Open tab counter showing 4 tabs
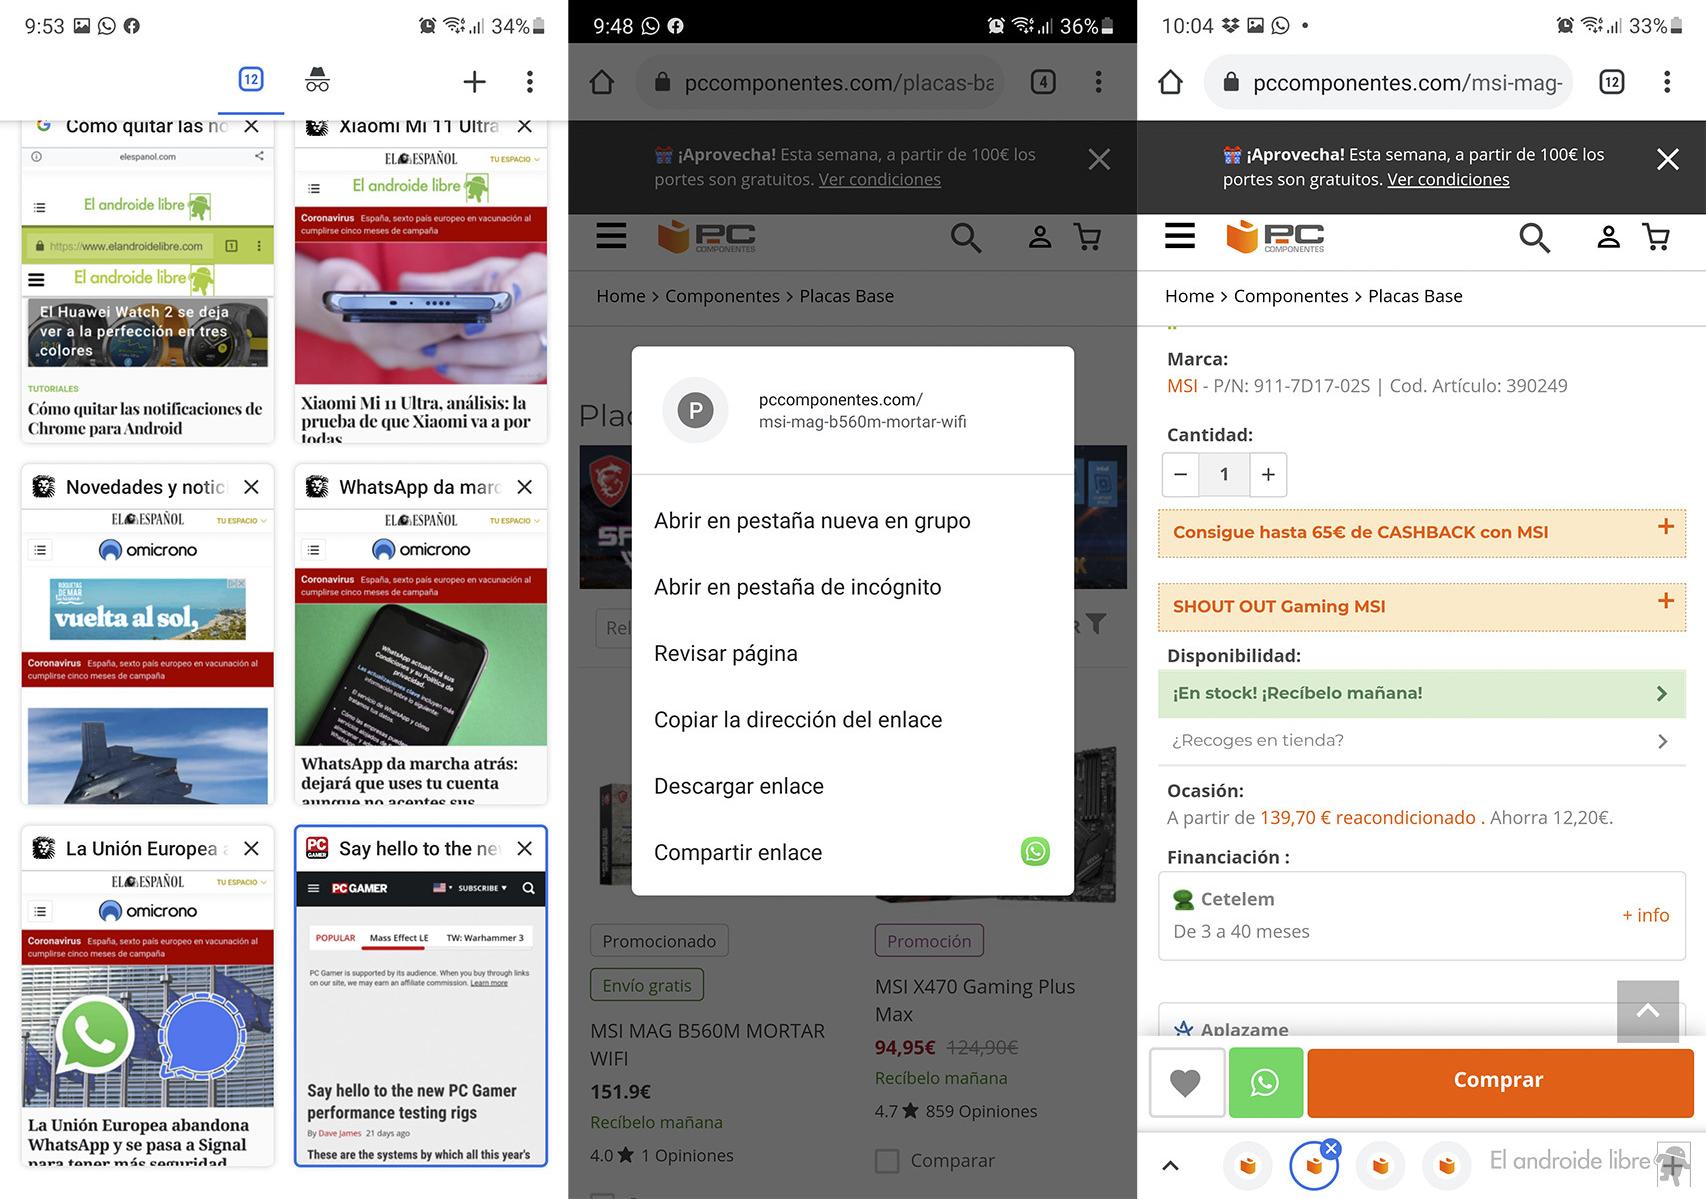Screen dimensions: 1706x1199 tap(1043, 82)
